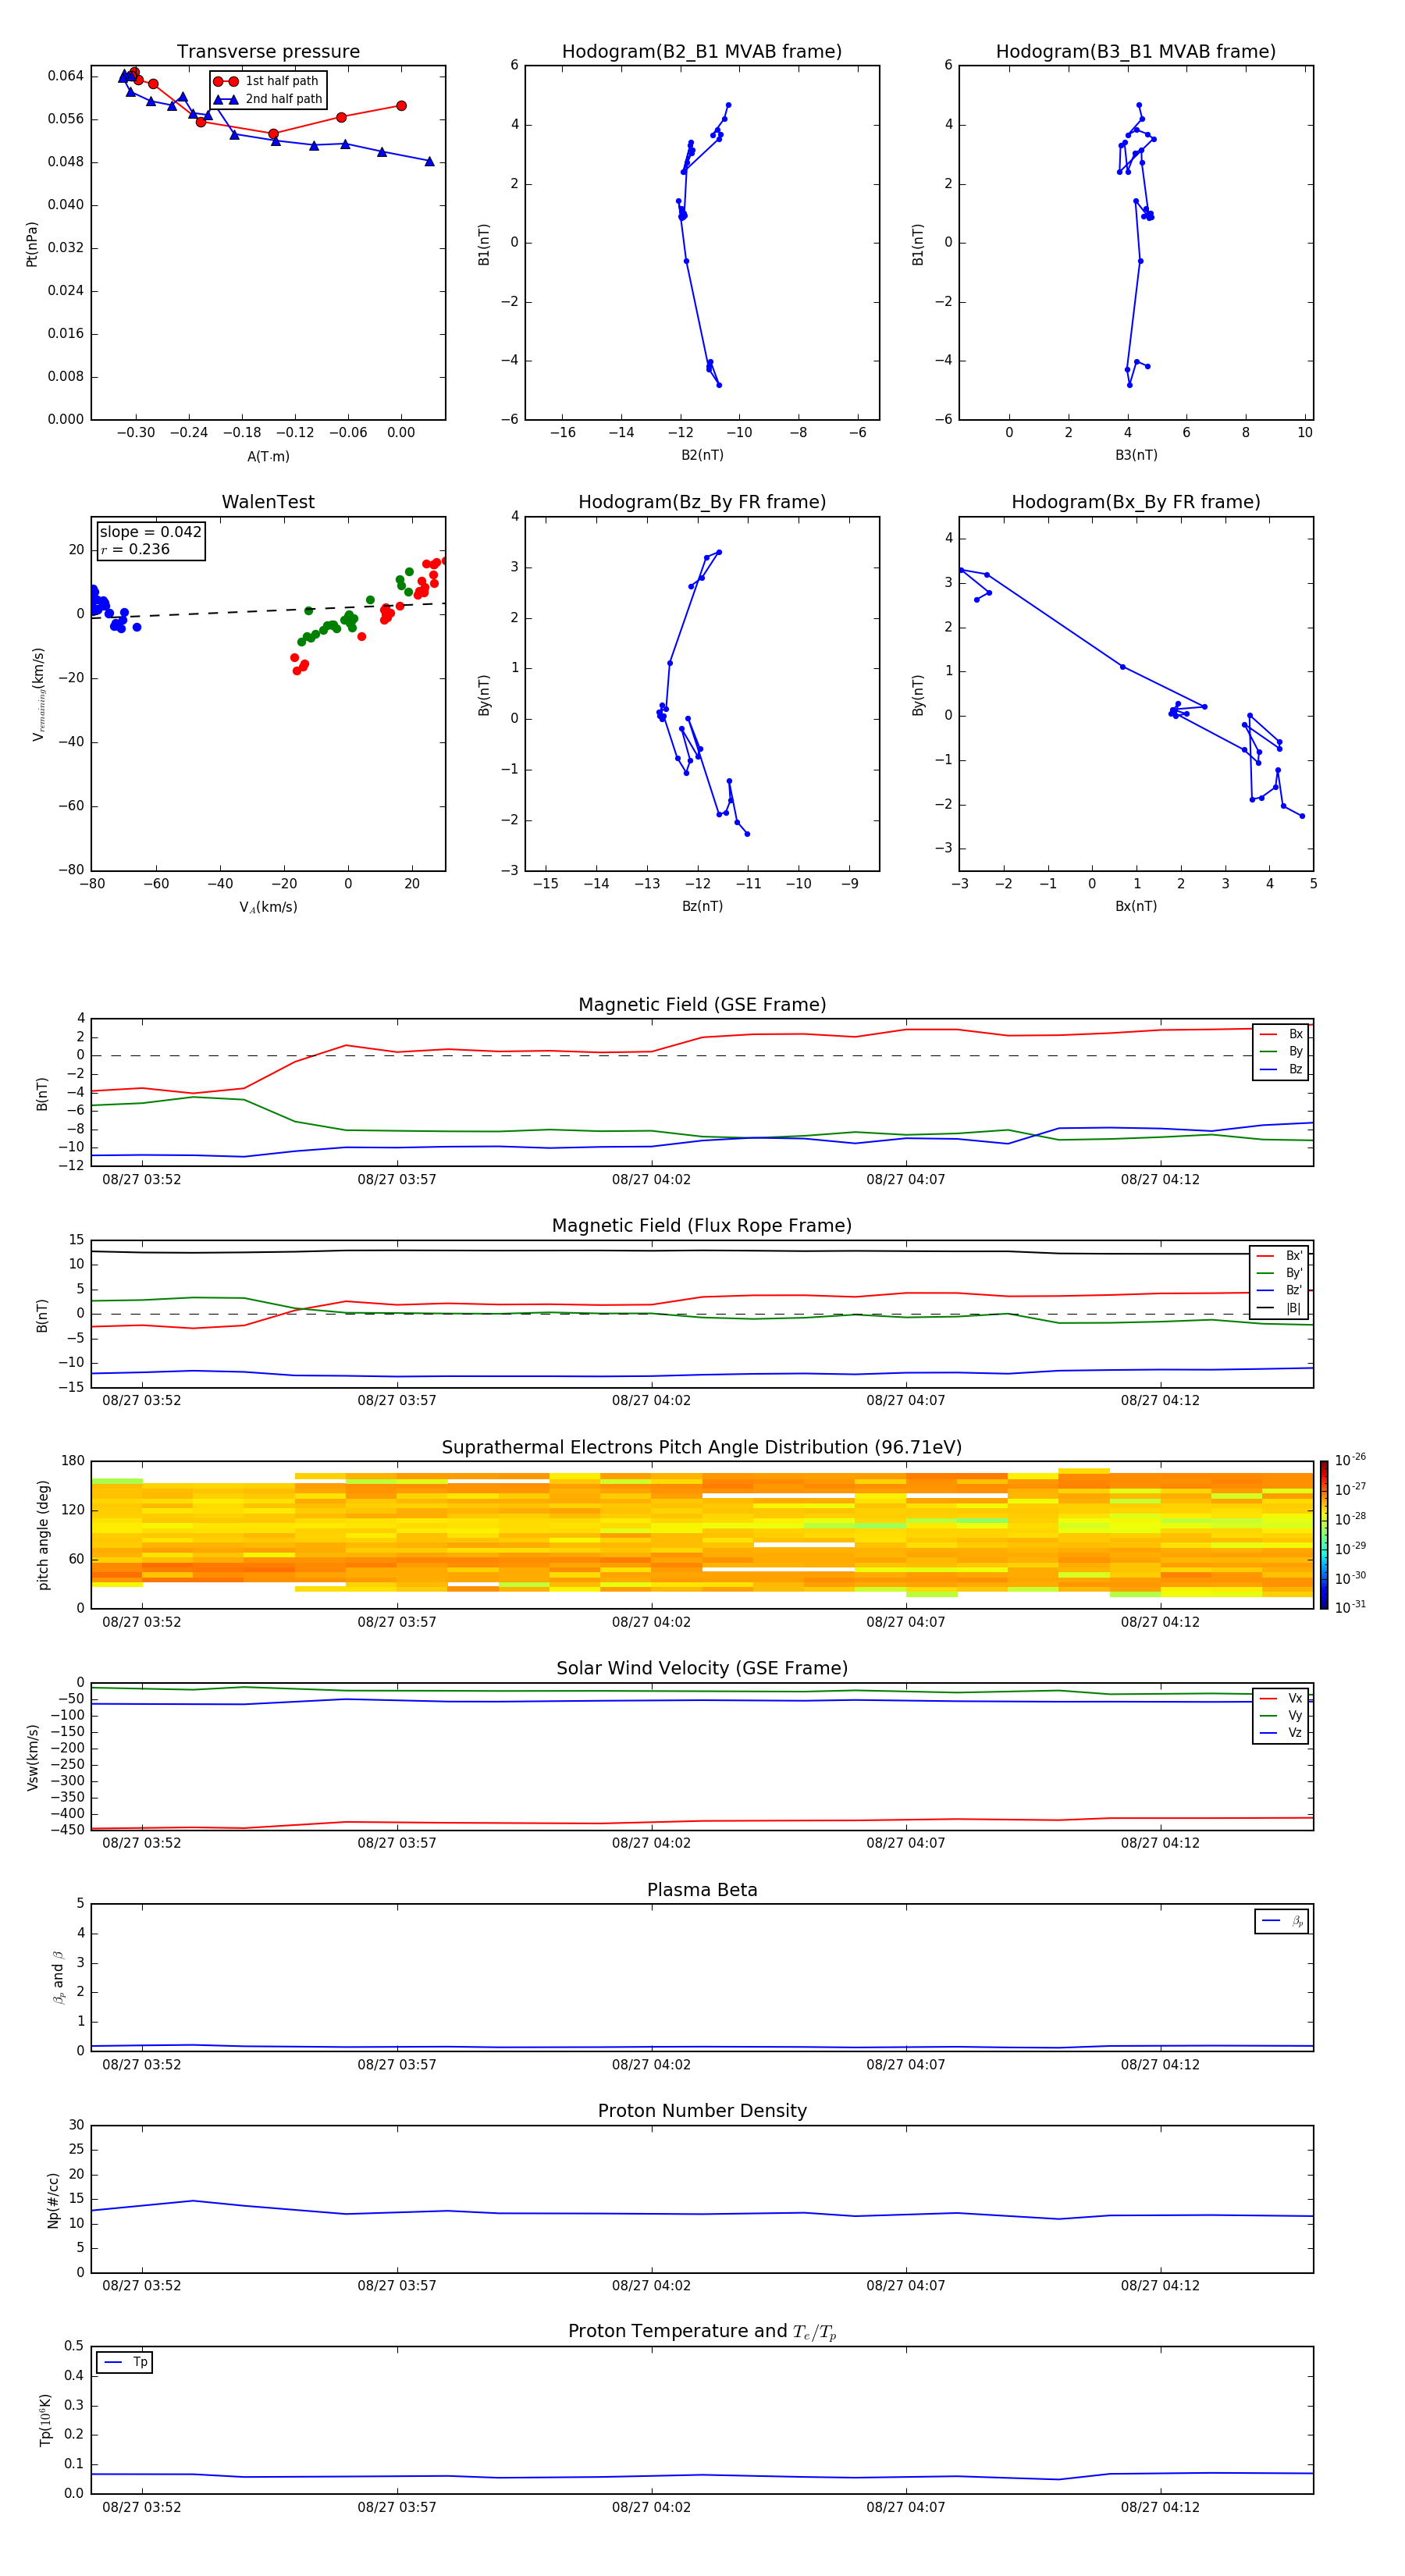
Task: Select the "1st half path" legend label
Action: point(282,81)
